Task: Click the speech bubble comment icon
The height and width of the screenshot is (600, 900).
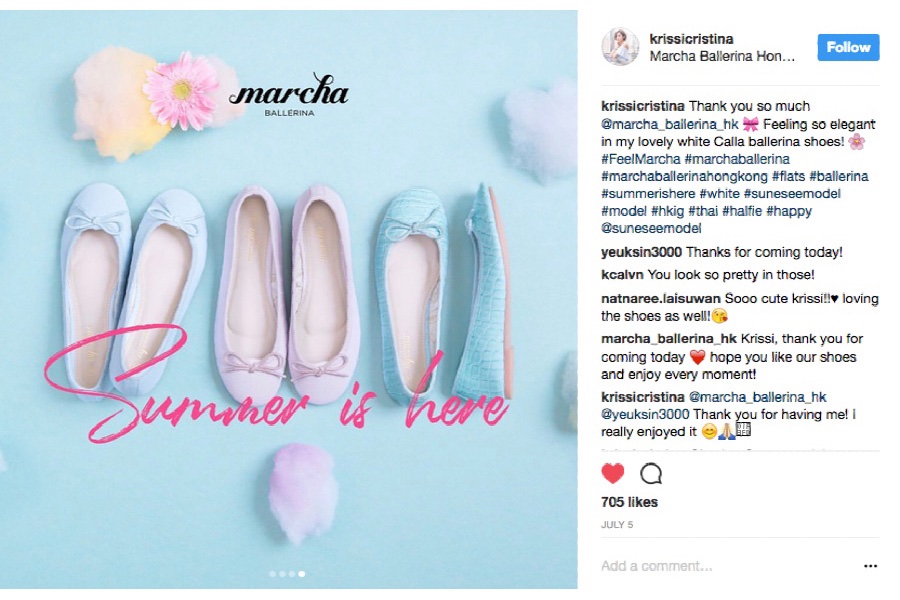Action: 651,474
